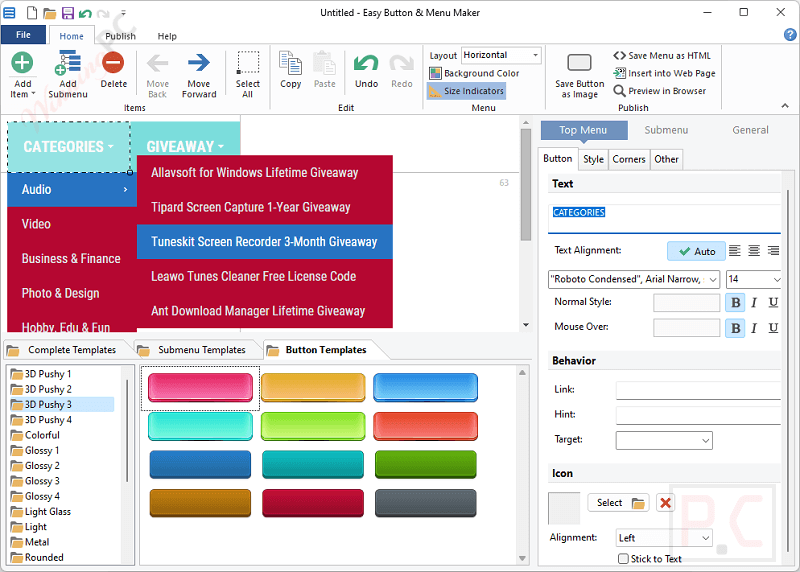The width and height of the screenshot is (800, 572).
Task: Toggle italic for Mouse Over
Action: coord(754,328)
